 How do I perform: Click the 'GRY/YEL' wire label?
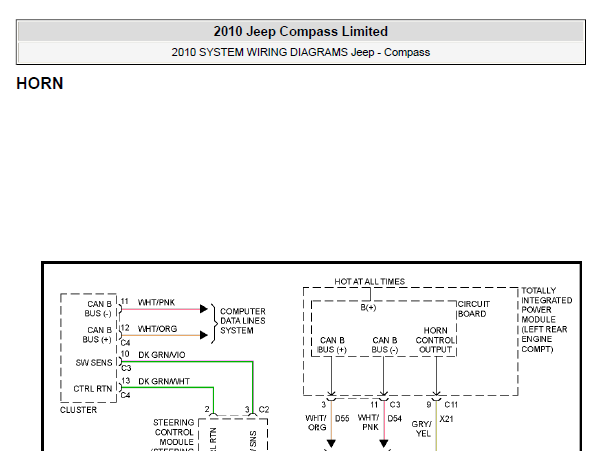pyautogui.click(x=422, y=429)
